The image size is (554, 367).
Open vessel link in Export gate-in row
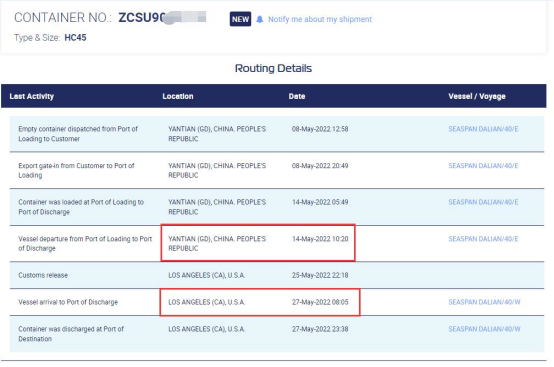pyautogui.click(x=483, y=166)
